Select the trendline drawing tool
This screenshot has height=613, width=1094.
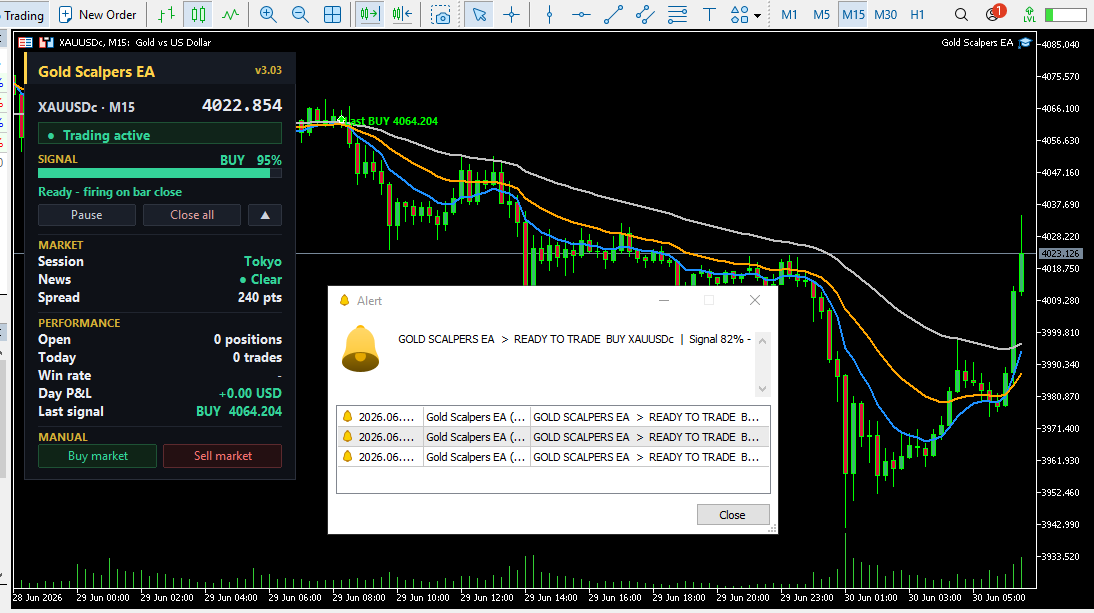(x=613, y=15)
